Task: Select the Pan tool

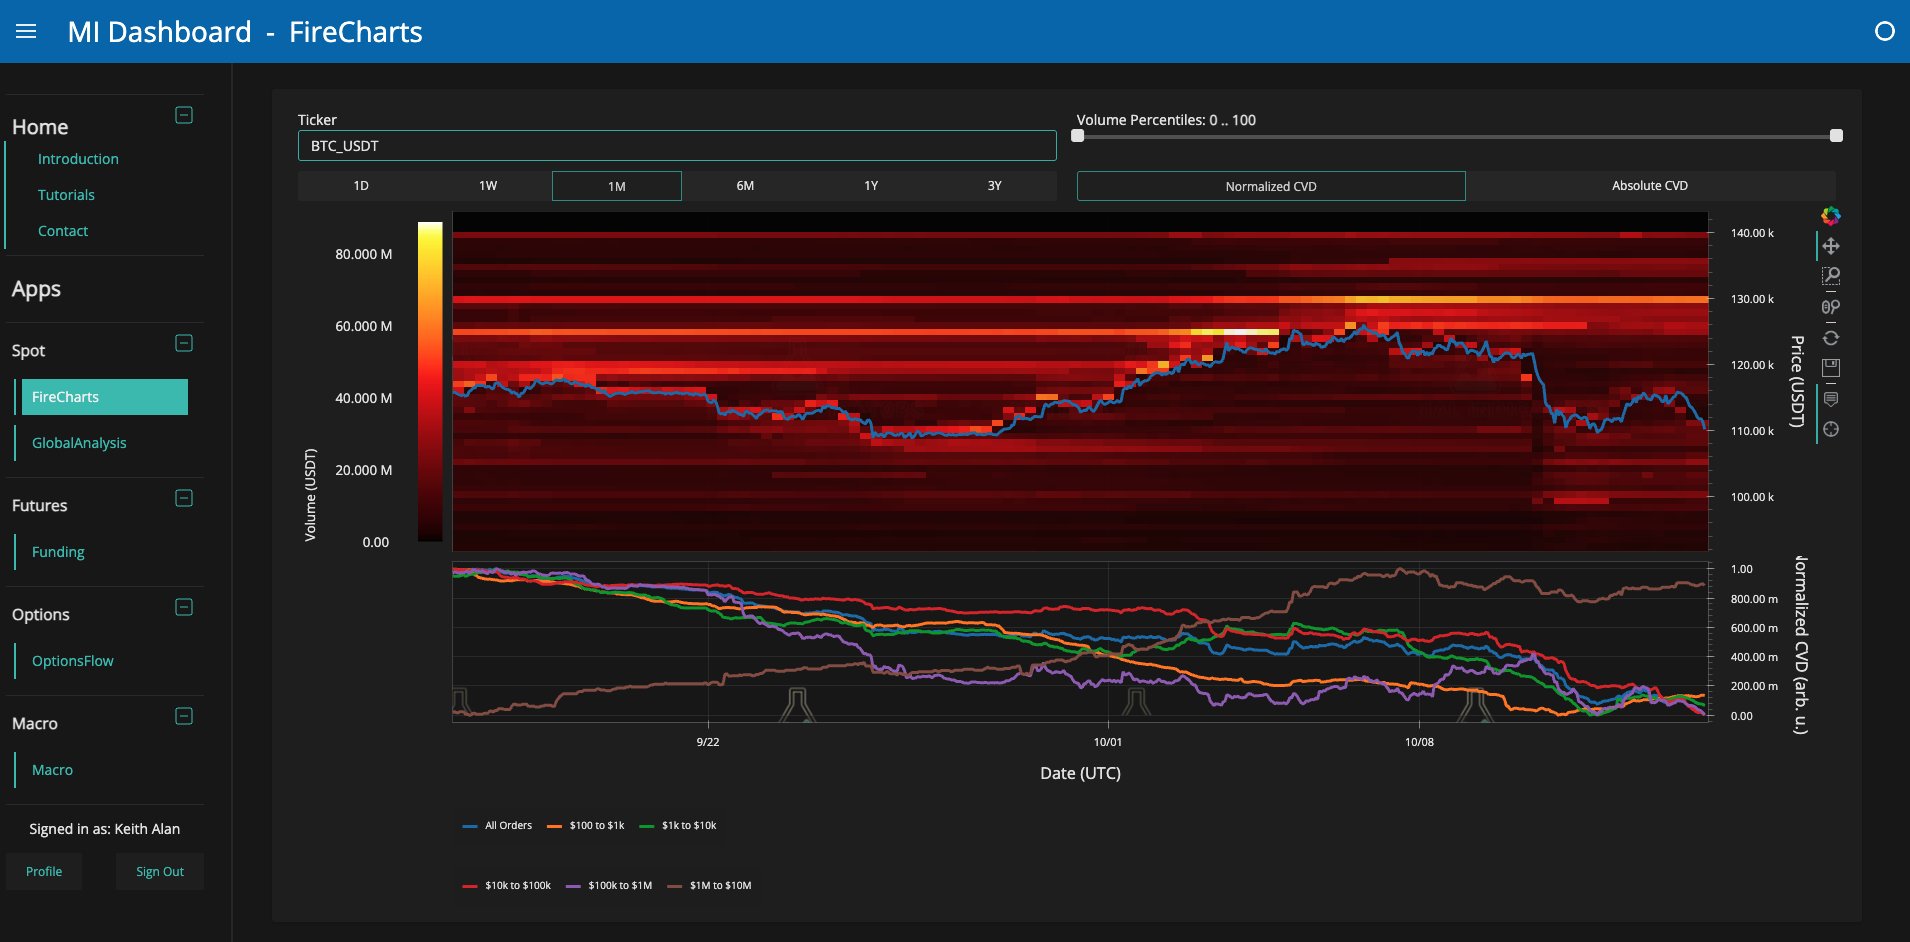Action: point(1830,246)
